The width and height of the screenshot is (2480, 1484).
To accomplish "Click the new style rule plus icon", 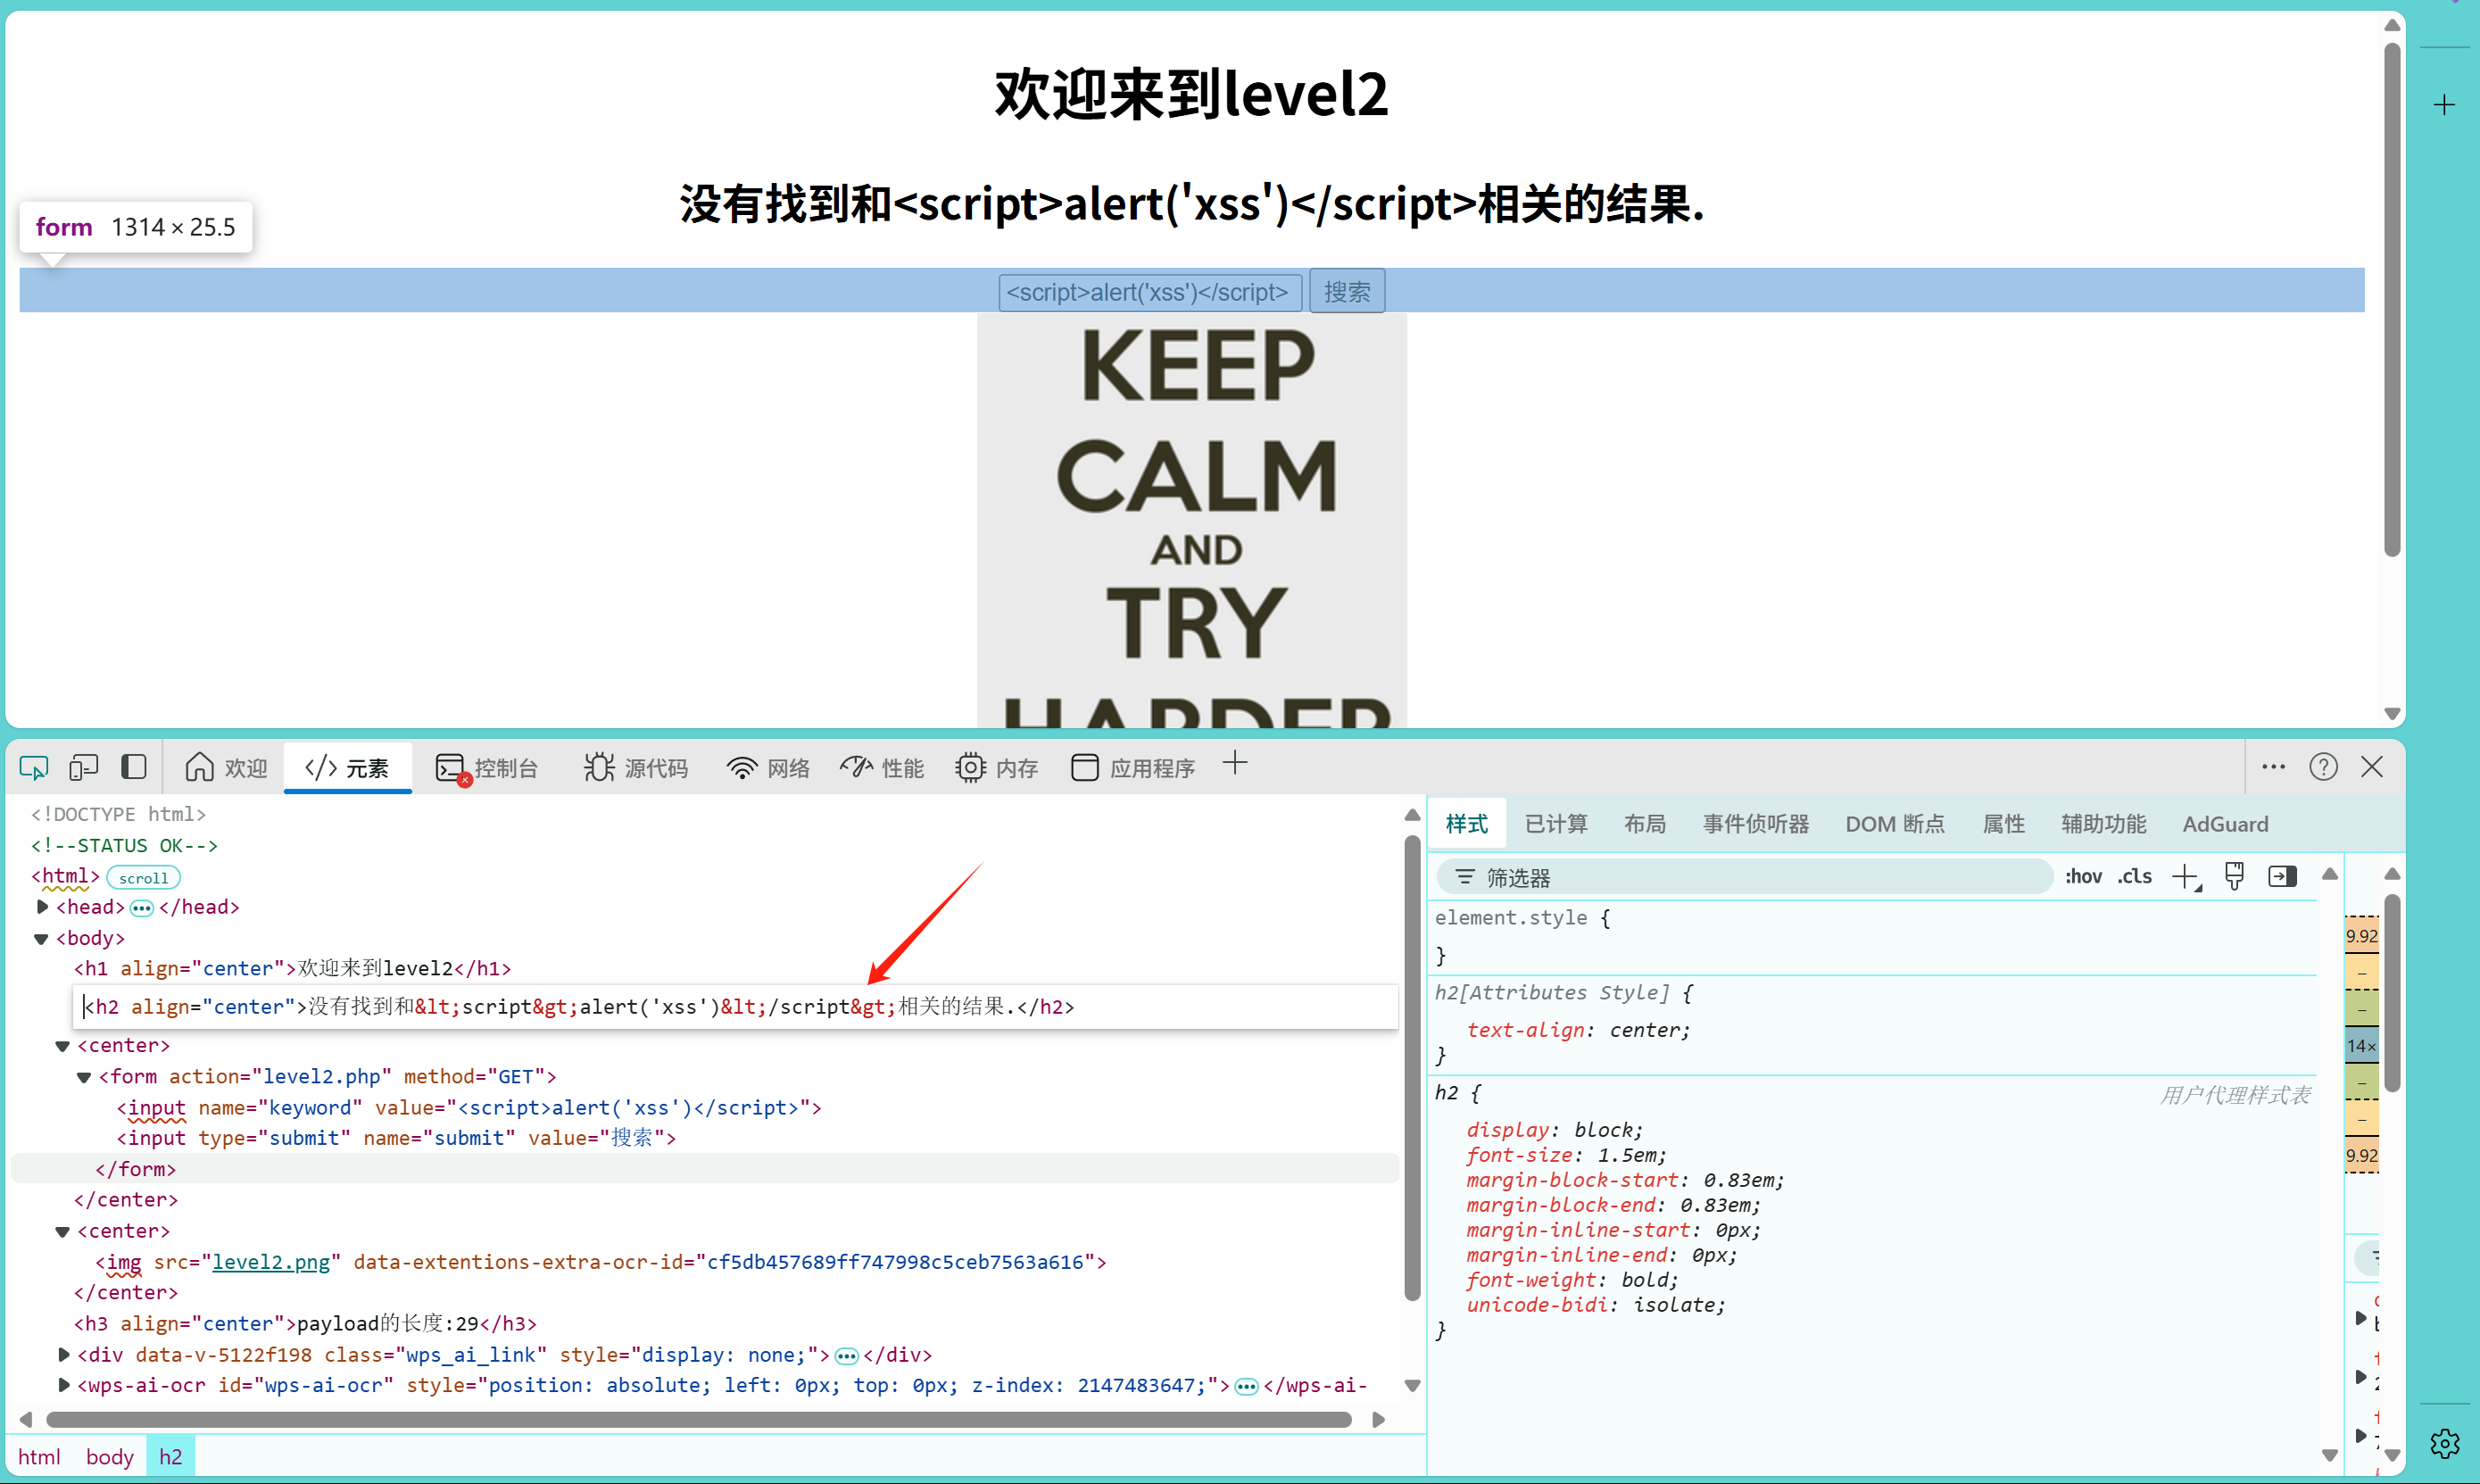I will 2186,877.
